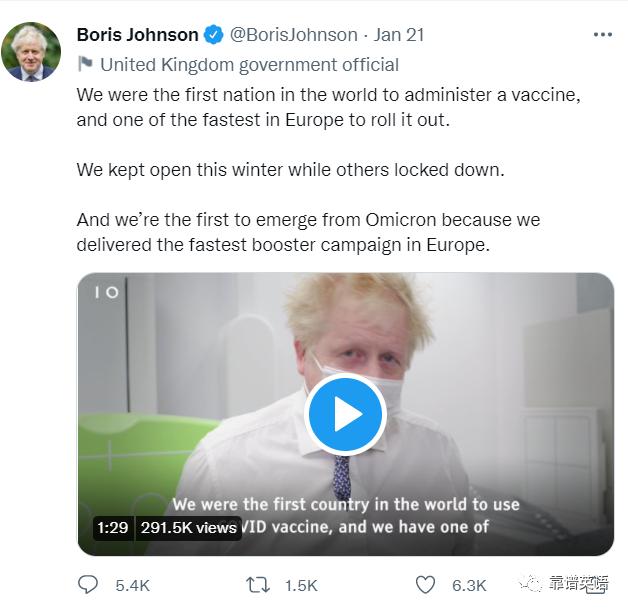The image size is (628, 609).
Task: Click the retweet arrows icon
Action: [257, 584]
